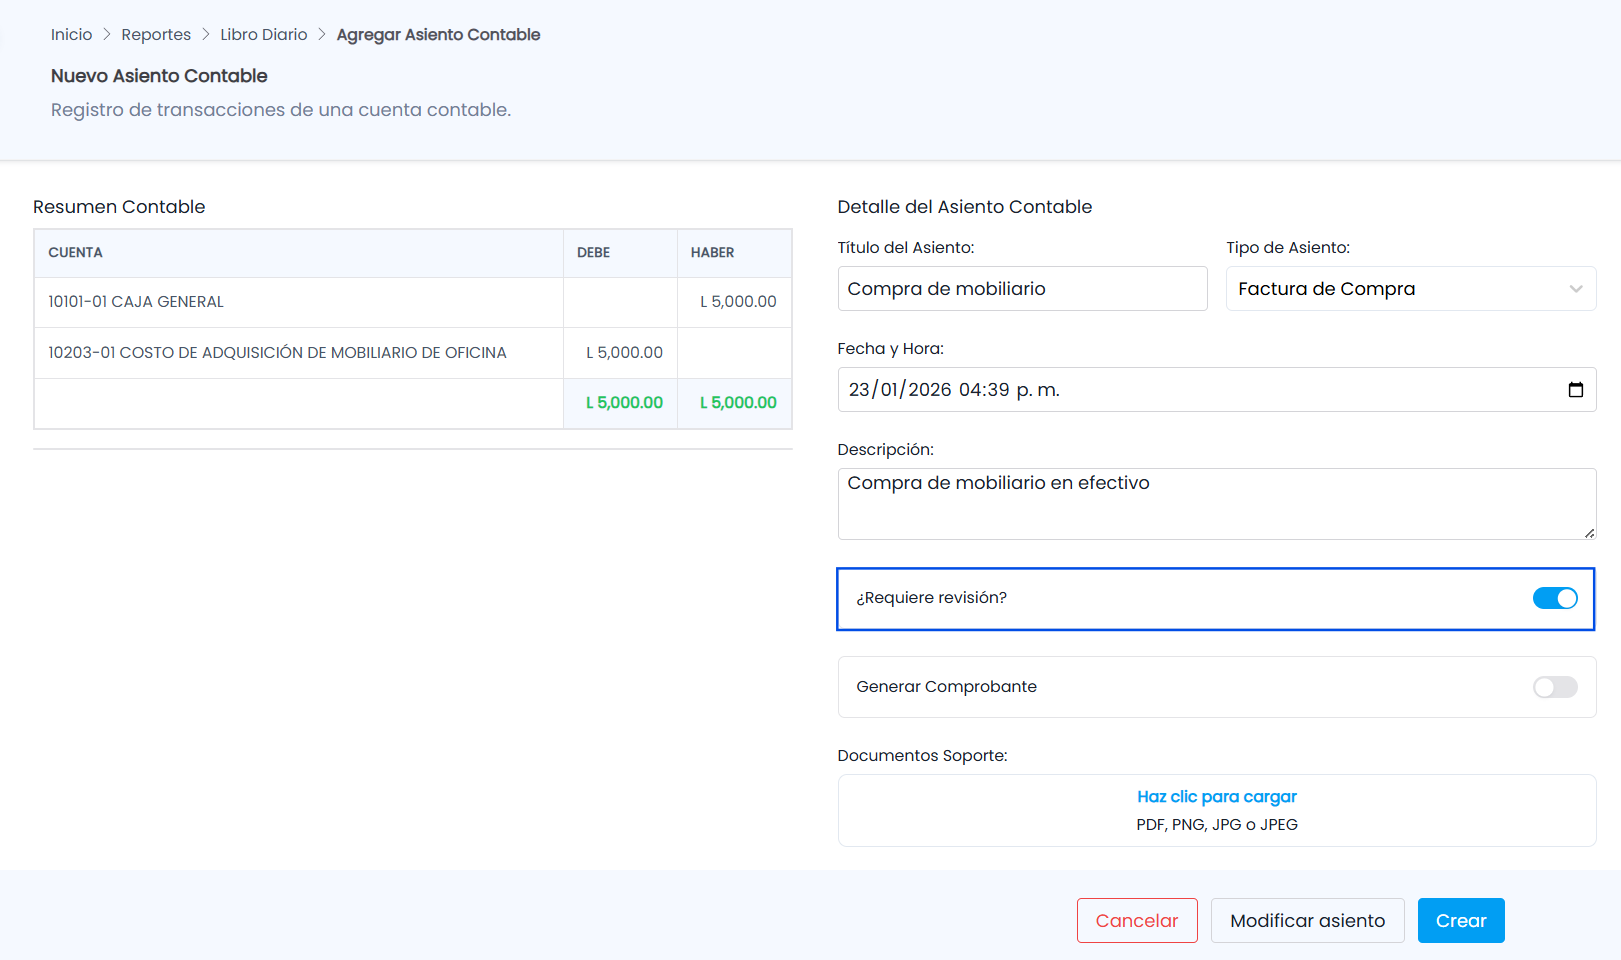Open the Tipo de Asiento dropdown
The image size is (1621, 960).
point(1411,289)
